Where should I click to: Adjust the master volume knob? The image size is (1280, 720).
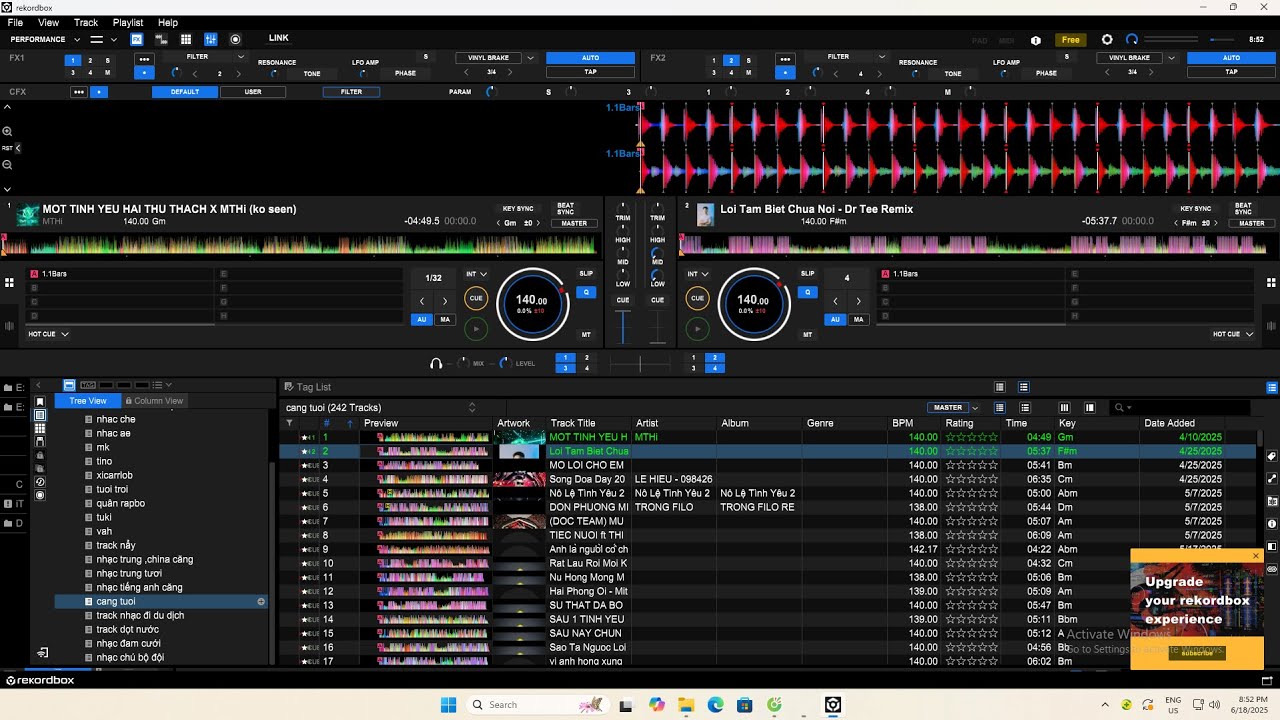1132,40
